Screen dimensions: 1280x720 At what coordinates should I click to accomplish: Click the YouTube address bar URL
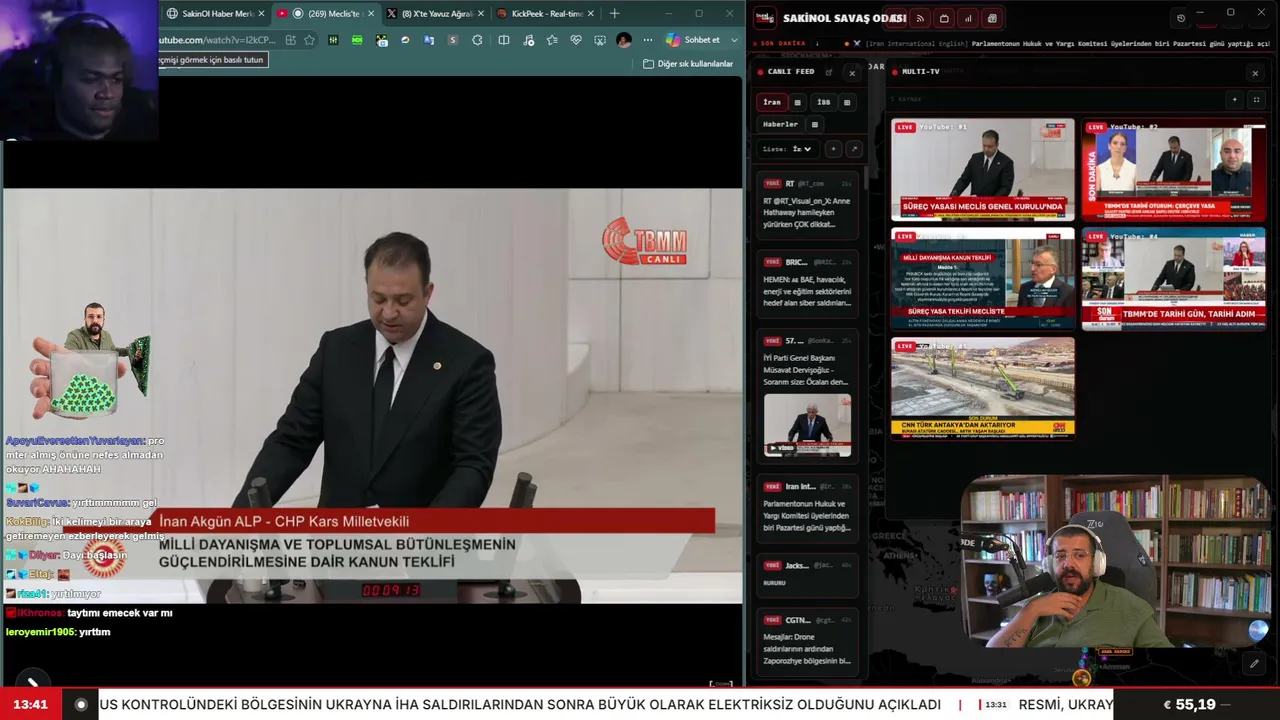tap(217, 40)
